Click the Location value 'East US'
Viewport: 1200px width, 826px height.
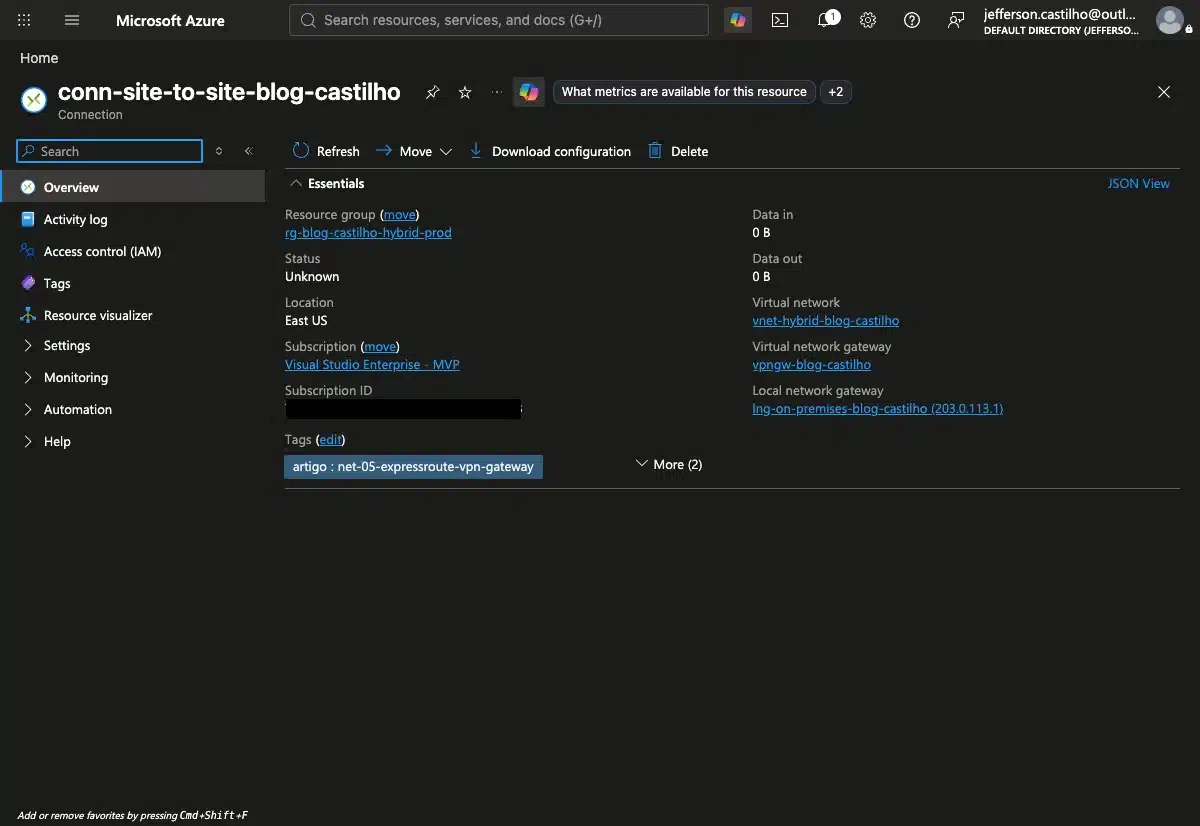click(306, 320)
